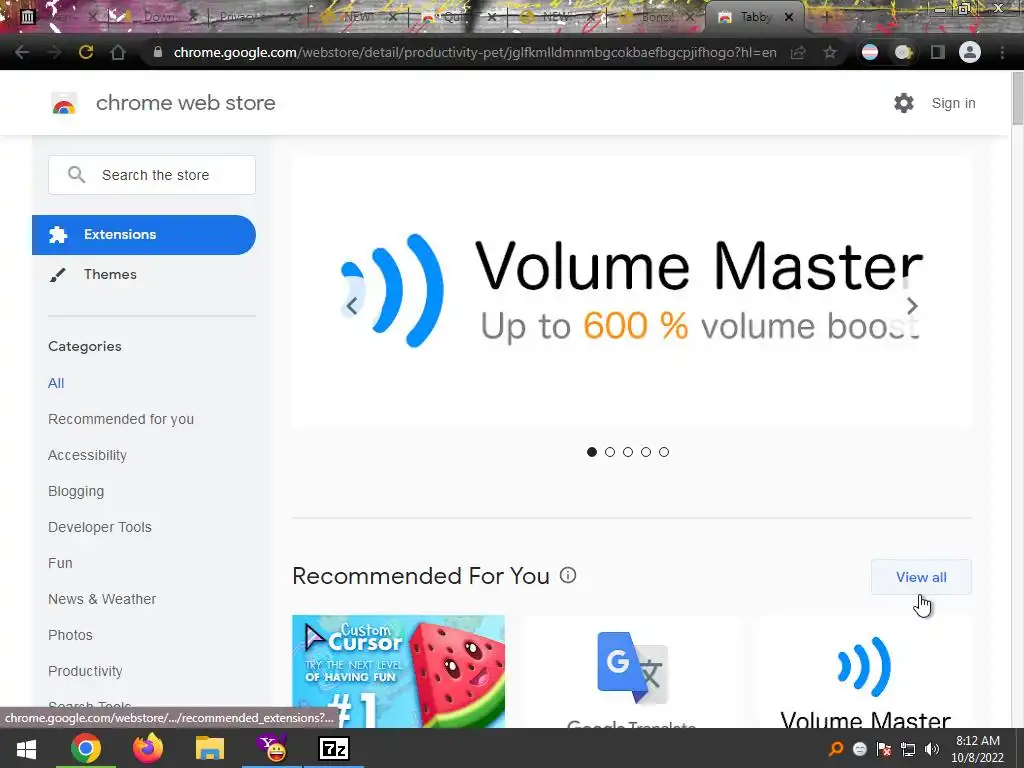
Task: Open the Action Center flag icon
Action: (884, 749)
